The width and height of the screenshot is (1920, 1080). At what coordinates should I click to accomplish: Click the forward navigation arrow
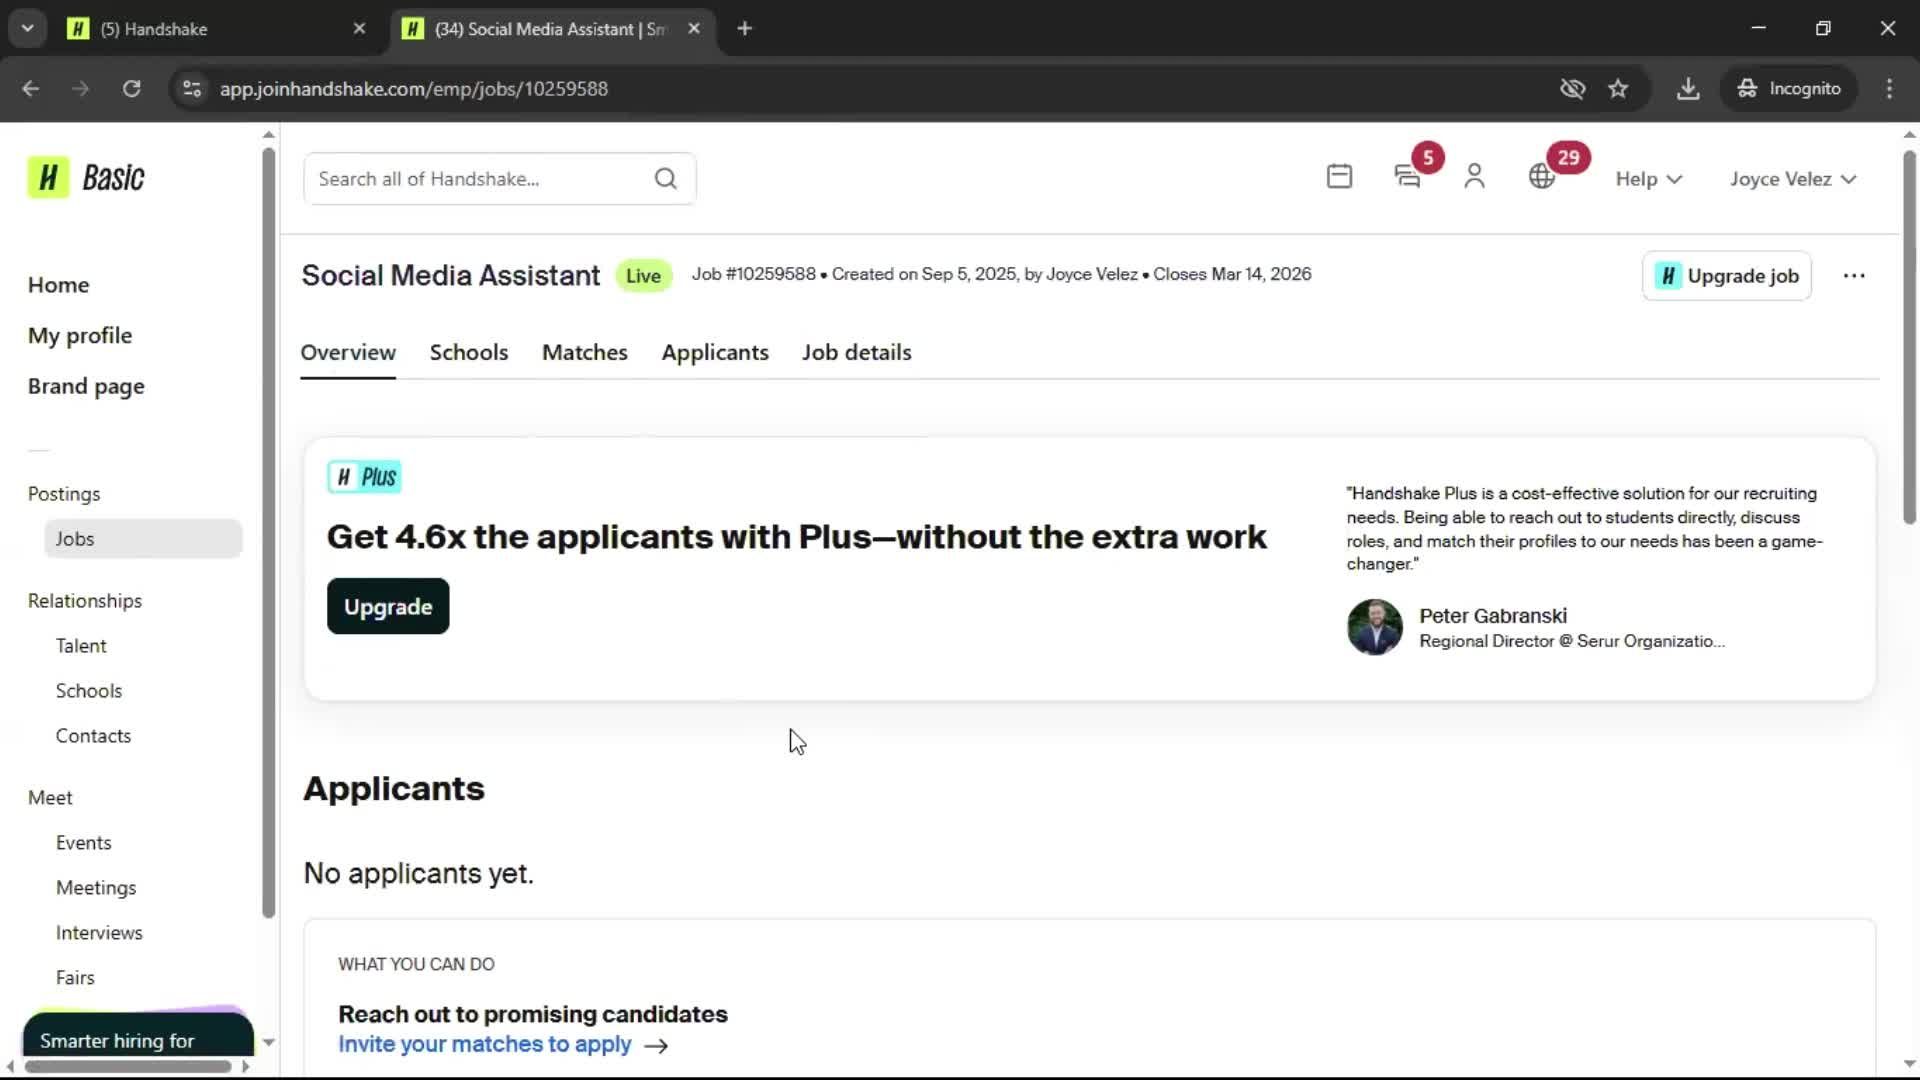[80, 89]
